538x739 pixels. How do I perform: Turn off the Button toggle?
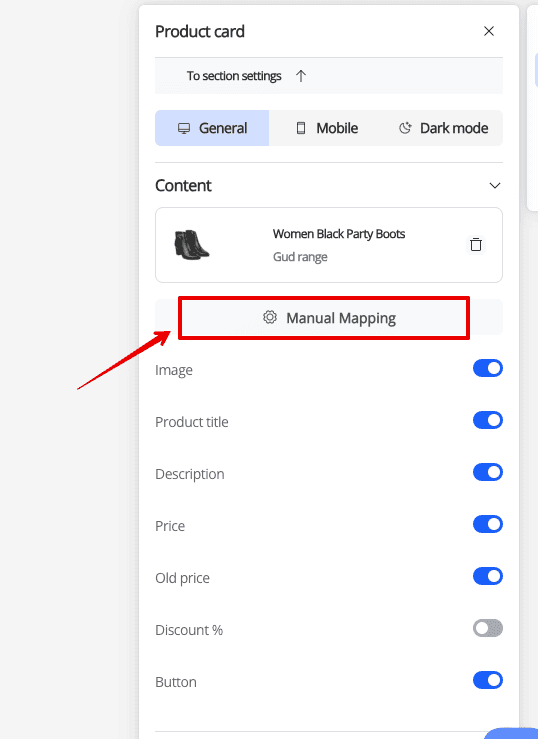(488, 680)
